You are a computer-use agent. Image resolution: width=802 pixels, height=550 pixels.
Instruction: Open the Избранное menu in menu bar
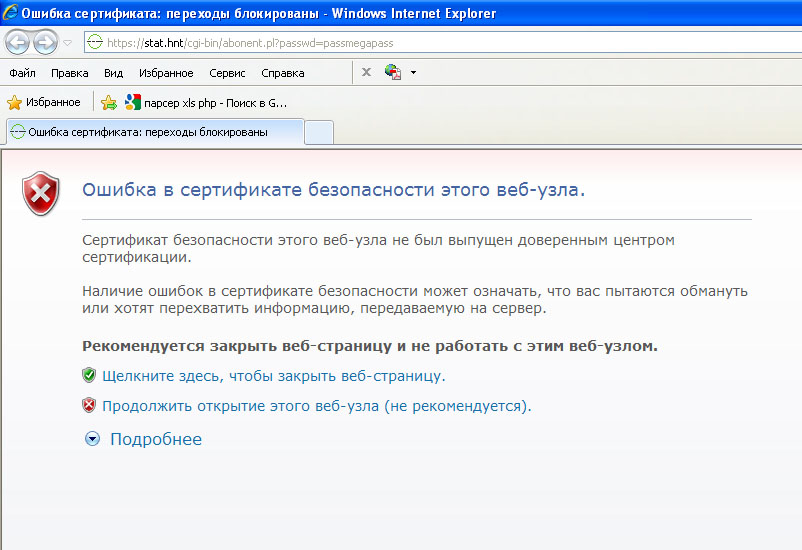(166, 73)
